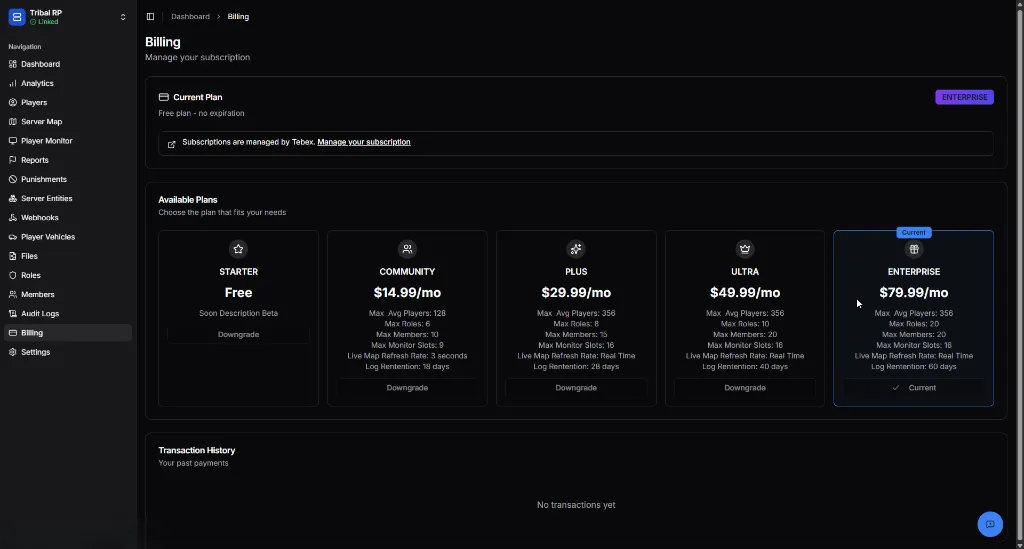The image size is (1024, 549).
Task: Navigate to Players section
Action: click(x=68, y=102)
